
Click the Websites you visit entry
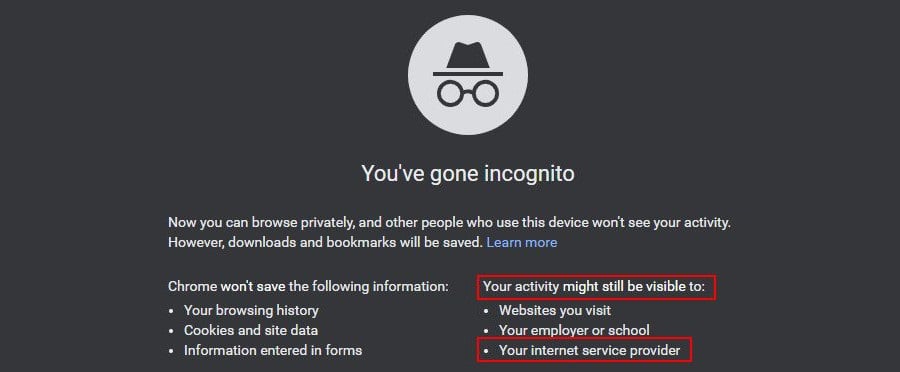pyautogui.click(x=554, y=311)
